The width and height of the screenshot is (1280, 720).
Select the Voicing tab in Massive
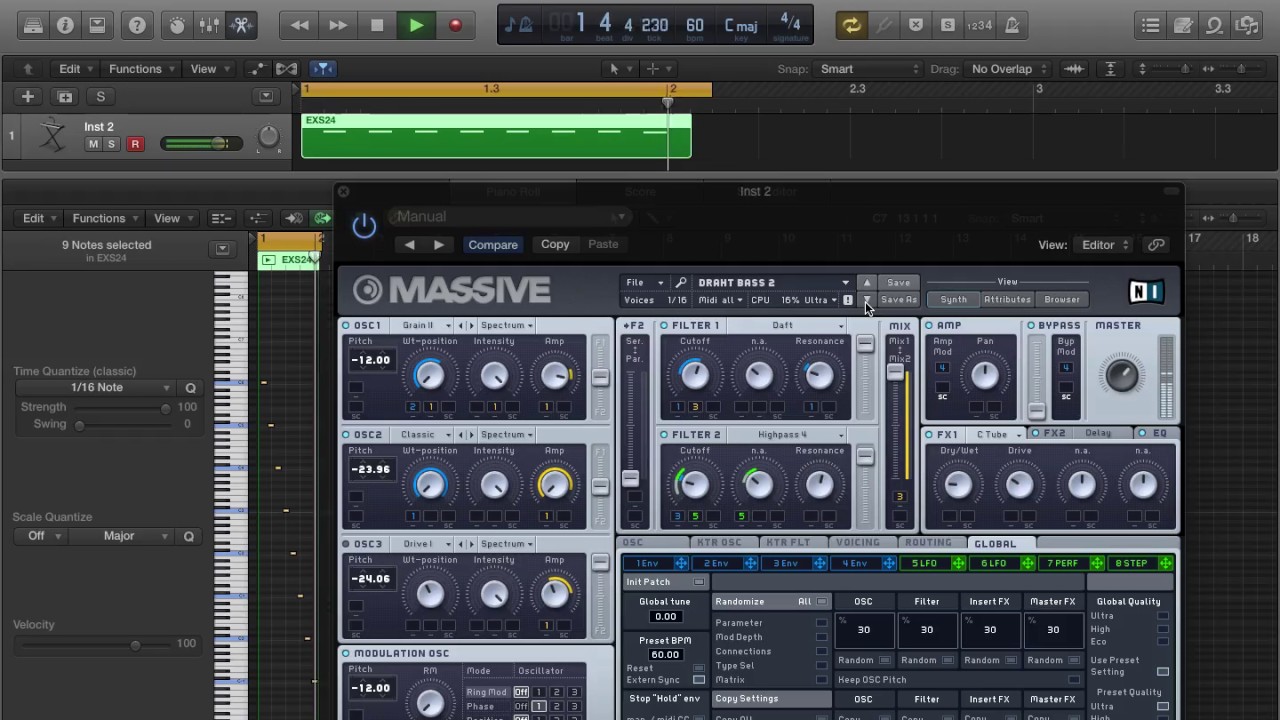point(858,543)
